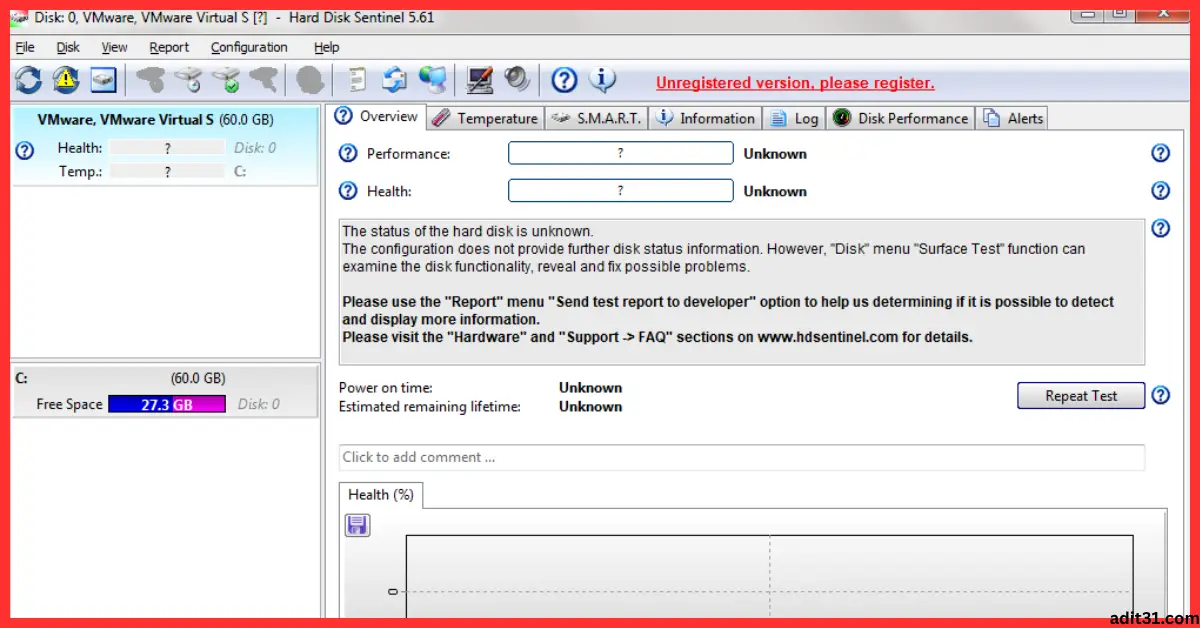Click help icon at right end of Performance row
This screenshot has height=628, width=1200.
(x=1160, y=153)
